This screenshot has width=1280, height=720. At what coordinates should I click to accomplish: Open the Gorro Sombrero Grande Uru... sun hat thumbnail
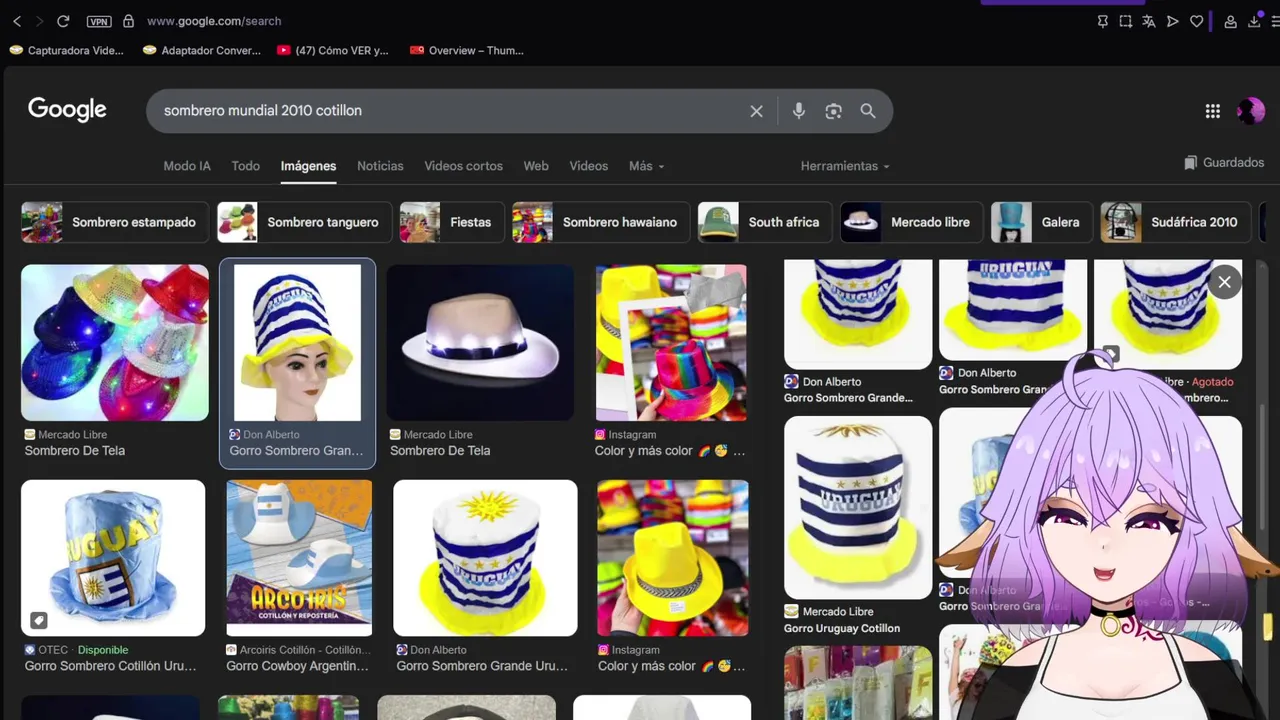coord(485,558)
